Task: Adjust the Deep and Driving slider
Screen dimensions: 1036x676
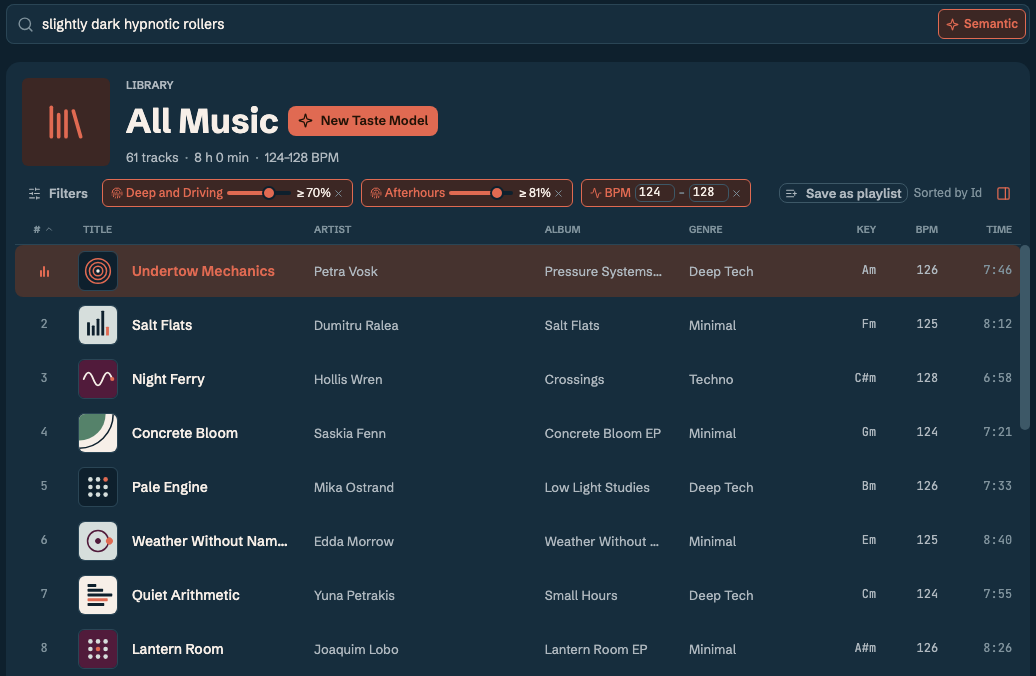Action: [269, 193]
